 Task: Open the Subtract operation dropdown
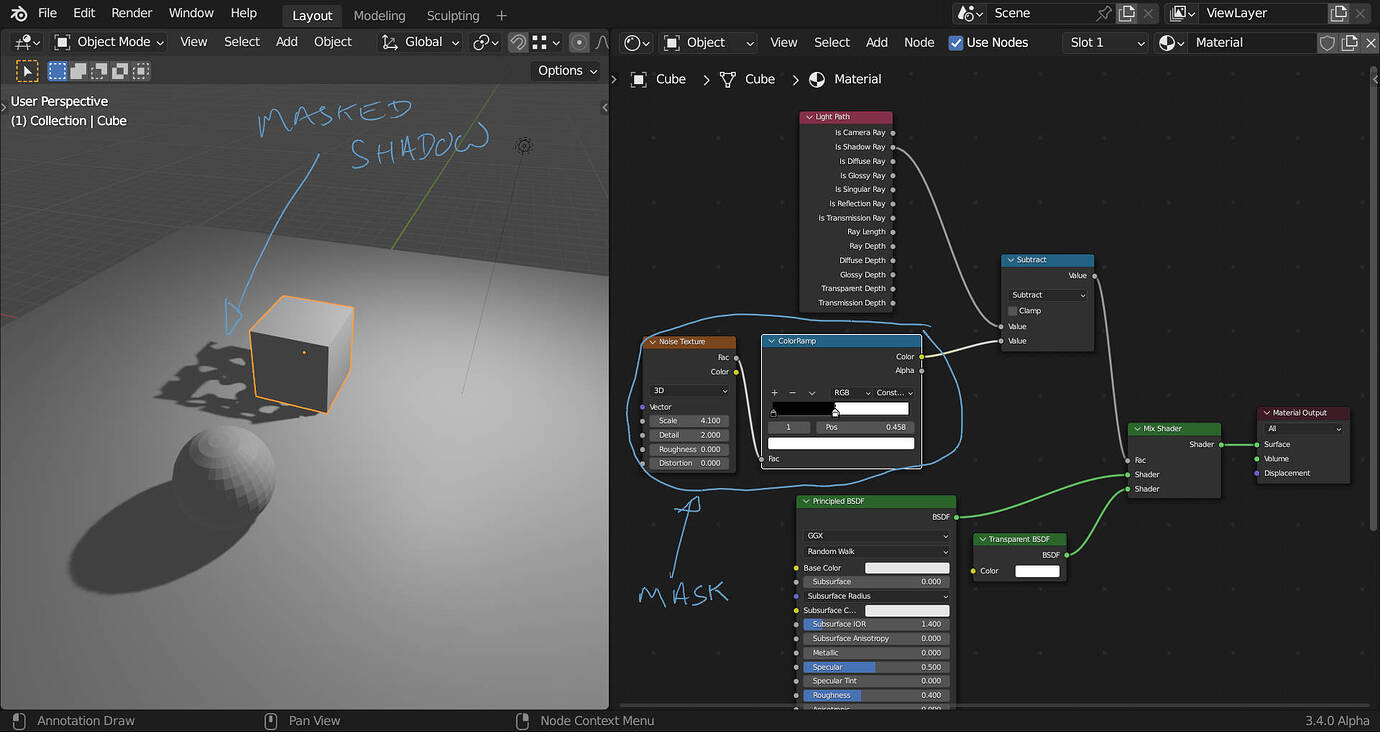[1047, 295]
